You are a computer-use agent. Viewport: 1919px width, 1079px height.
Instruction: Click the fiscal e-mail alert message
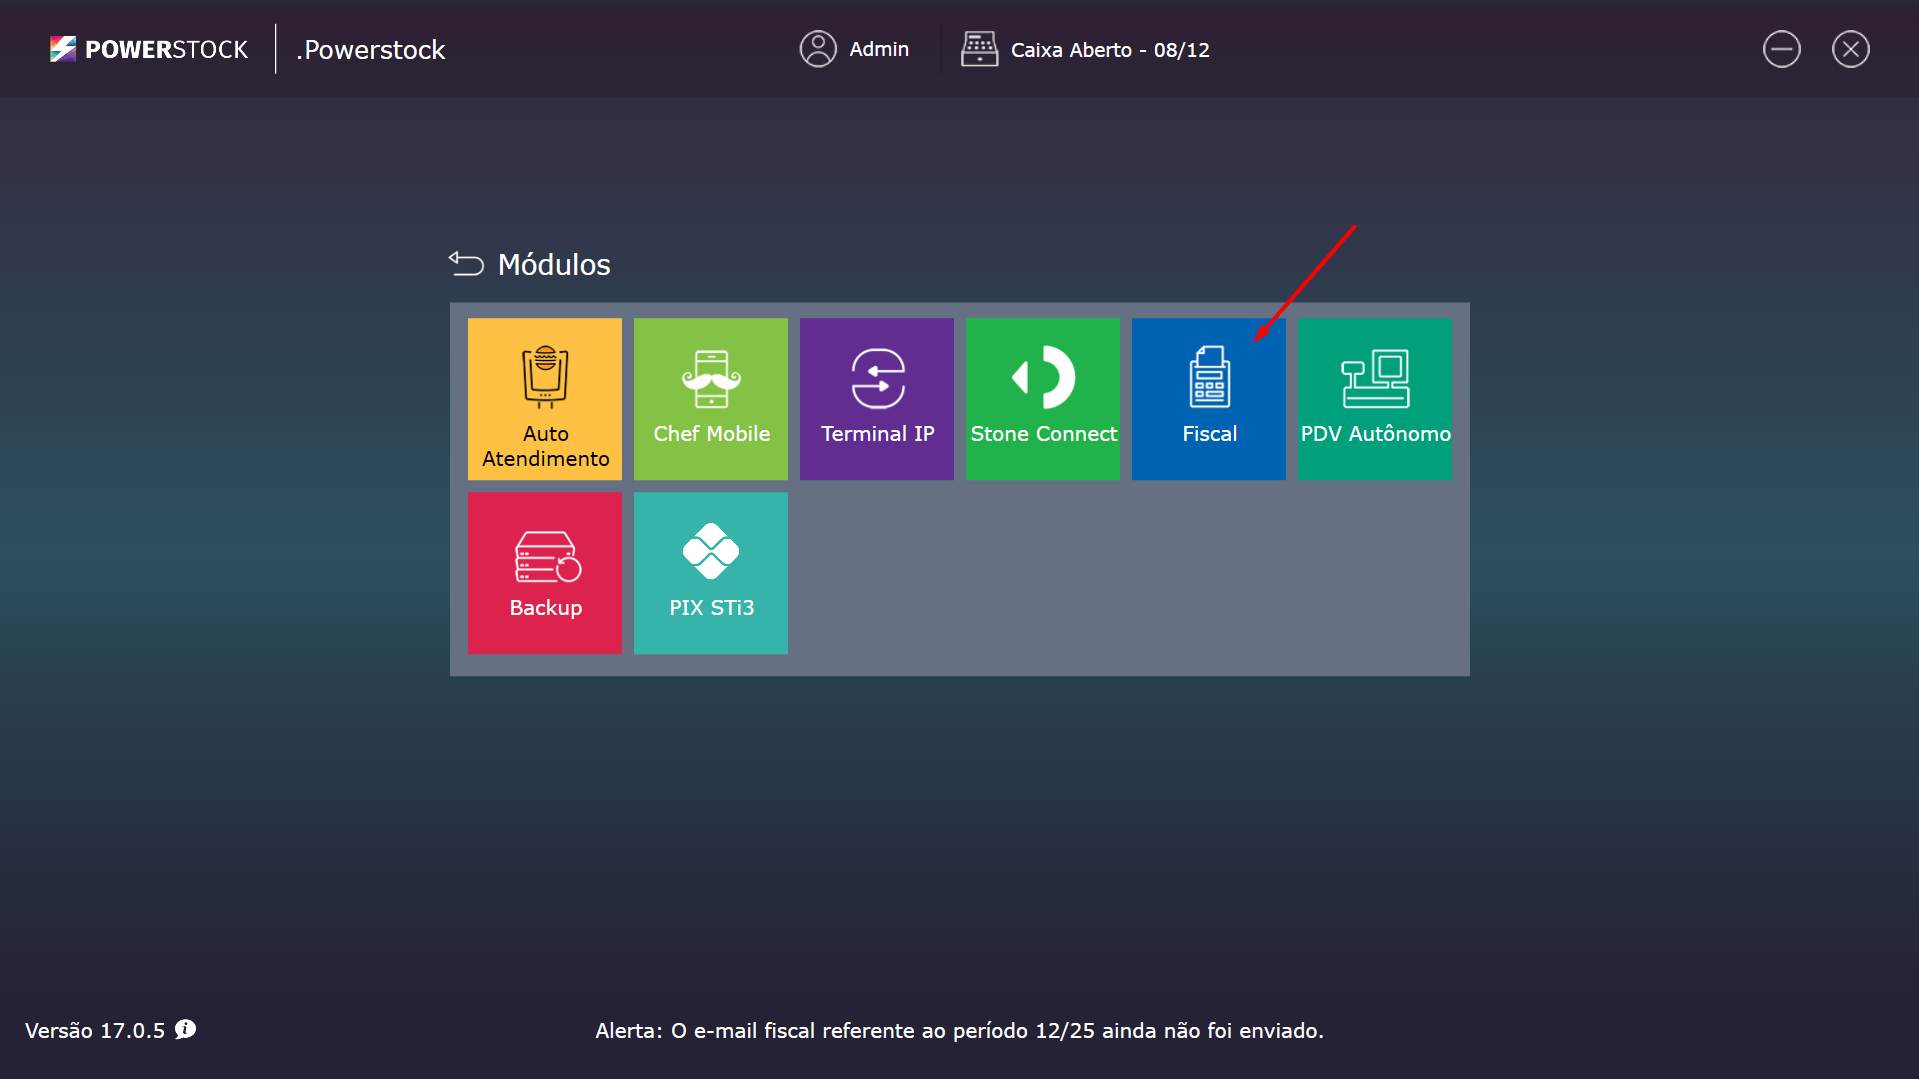[x=959, y=1031]
